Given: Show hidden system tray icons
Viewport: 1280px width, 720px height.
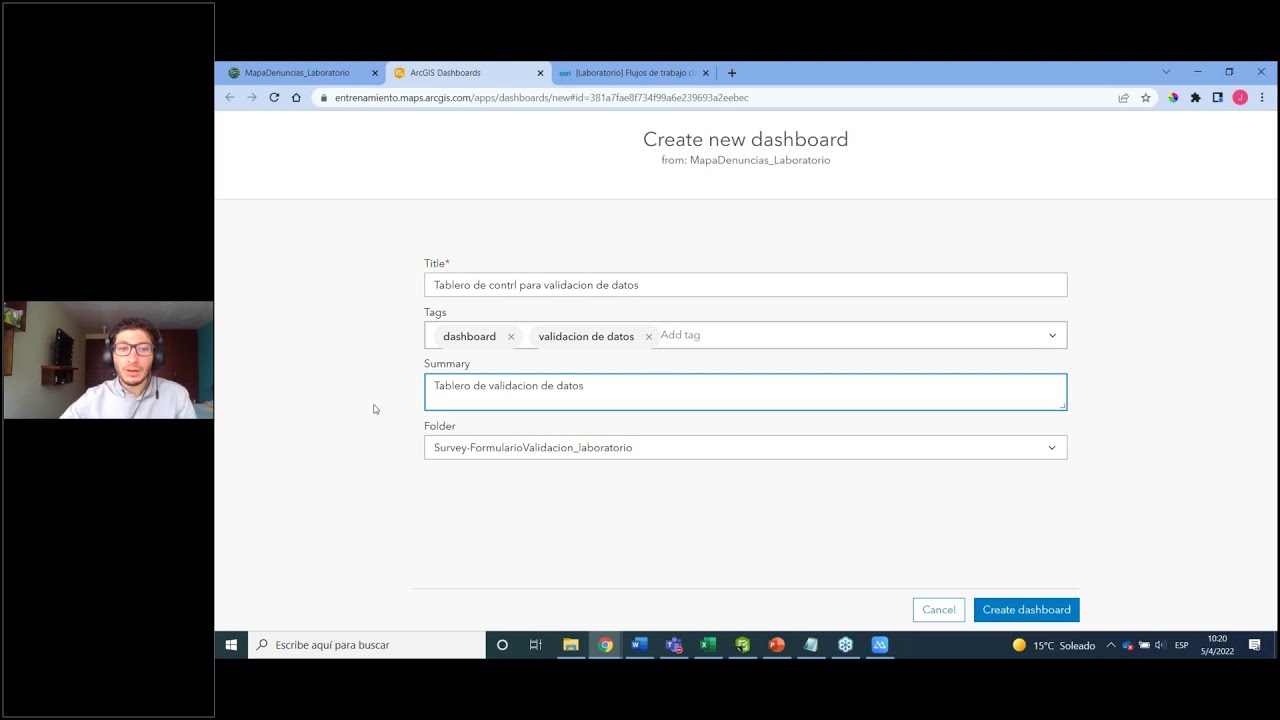Looking at the screenshot, I should pyautogui.click(x=1111, y=645).
